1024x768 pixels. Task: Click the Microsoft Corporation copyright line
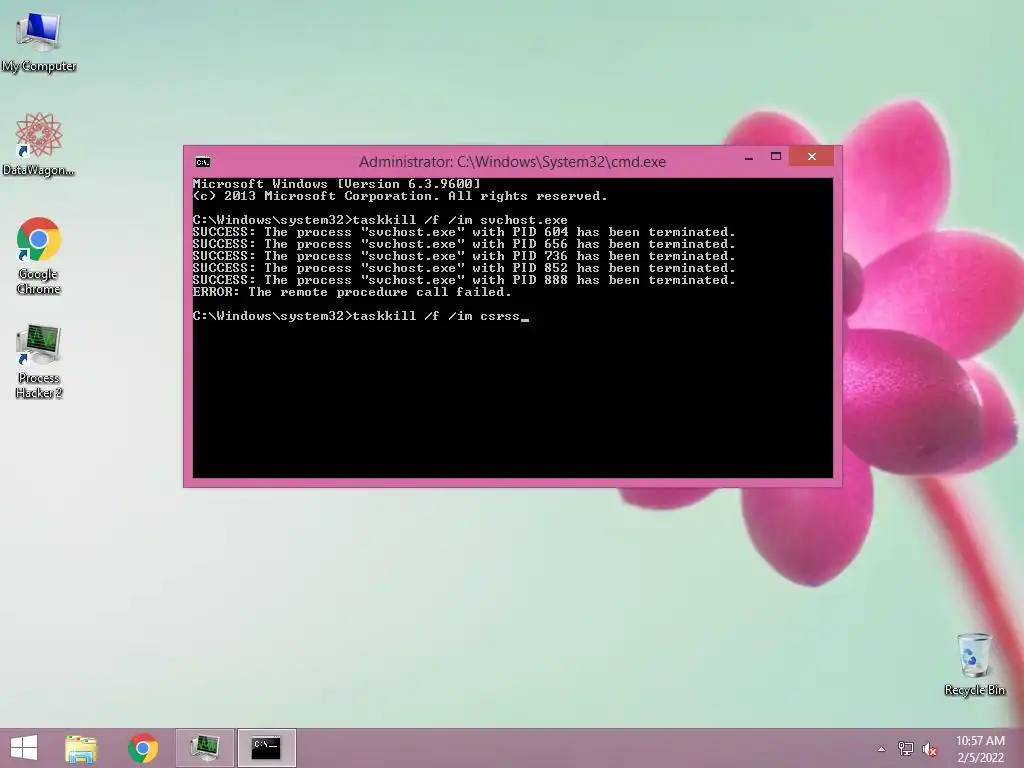pyautogui.click(x=400, y=196)
